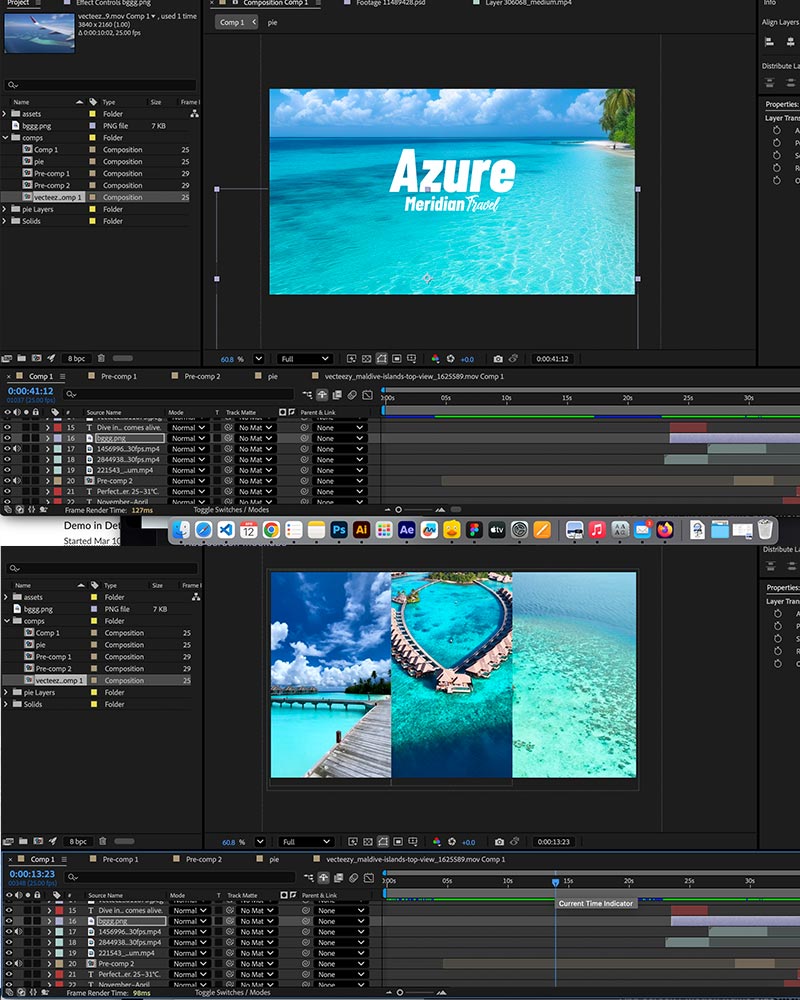800x1000 pixels.
Task: Click the label color swatch of layer 16
Action: (x=55, y=437)
